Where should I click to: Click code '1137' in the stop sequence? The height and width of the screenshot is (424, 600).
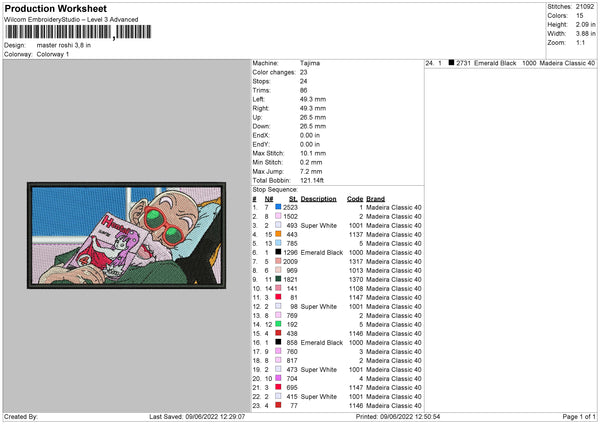click(356, 234)
